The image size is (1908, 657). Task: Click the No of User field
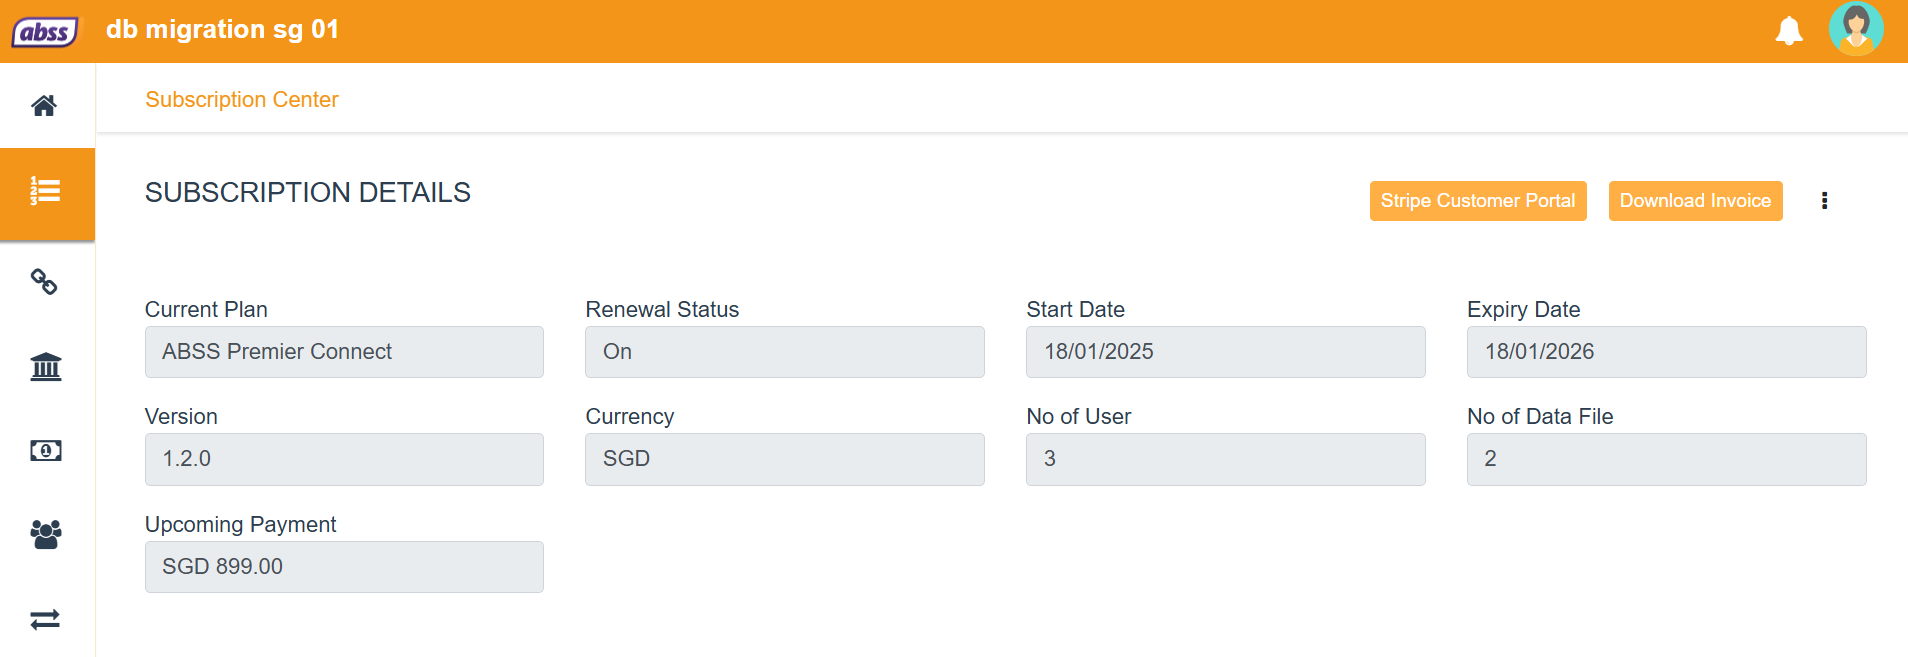pos(1225,459)
